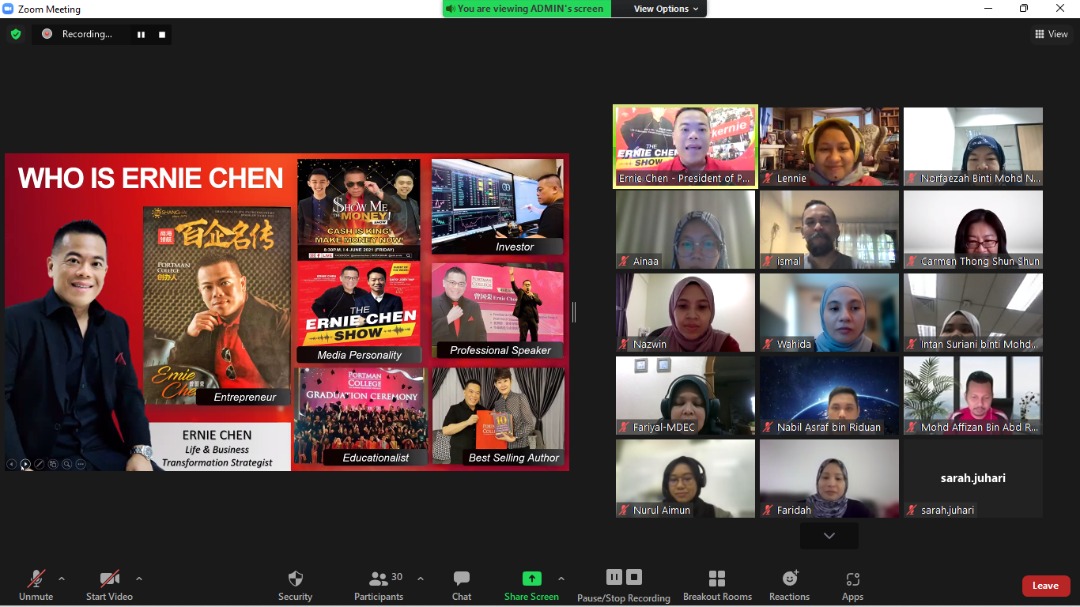Click 'Investor' caption on shared slide
Screen dimensions: 1080x607
pyautogui.click(x=515, y=247)
